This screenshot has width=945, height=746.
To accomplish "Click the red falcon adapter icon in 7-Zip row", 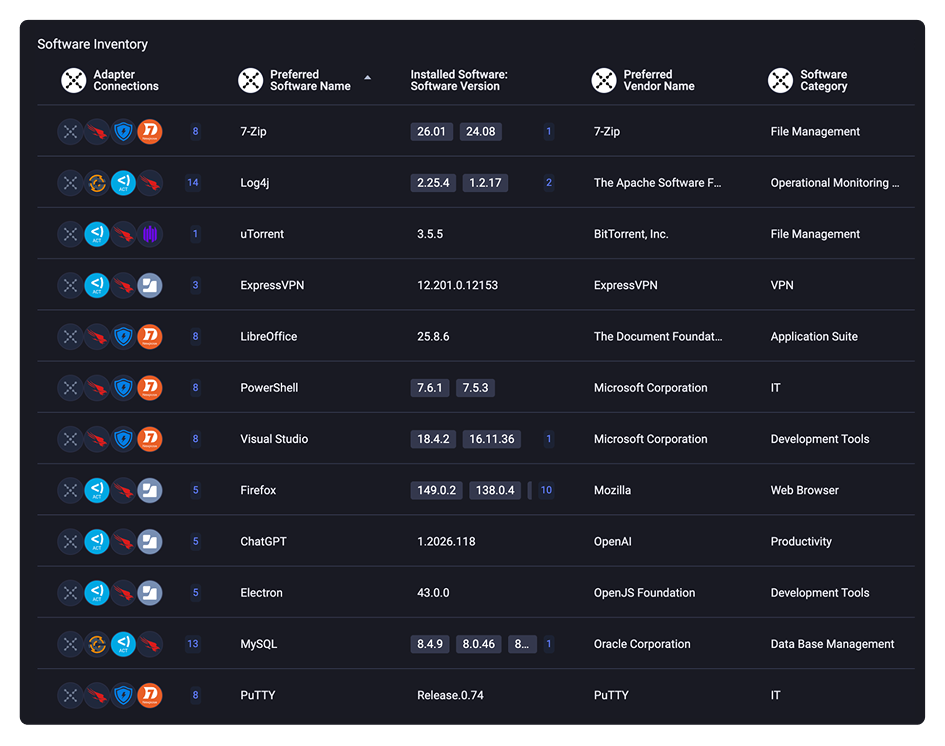I will point(96,131).
